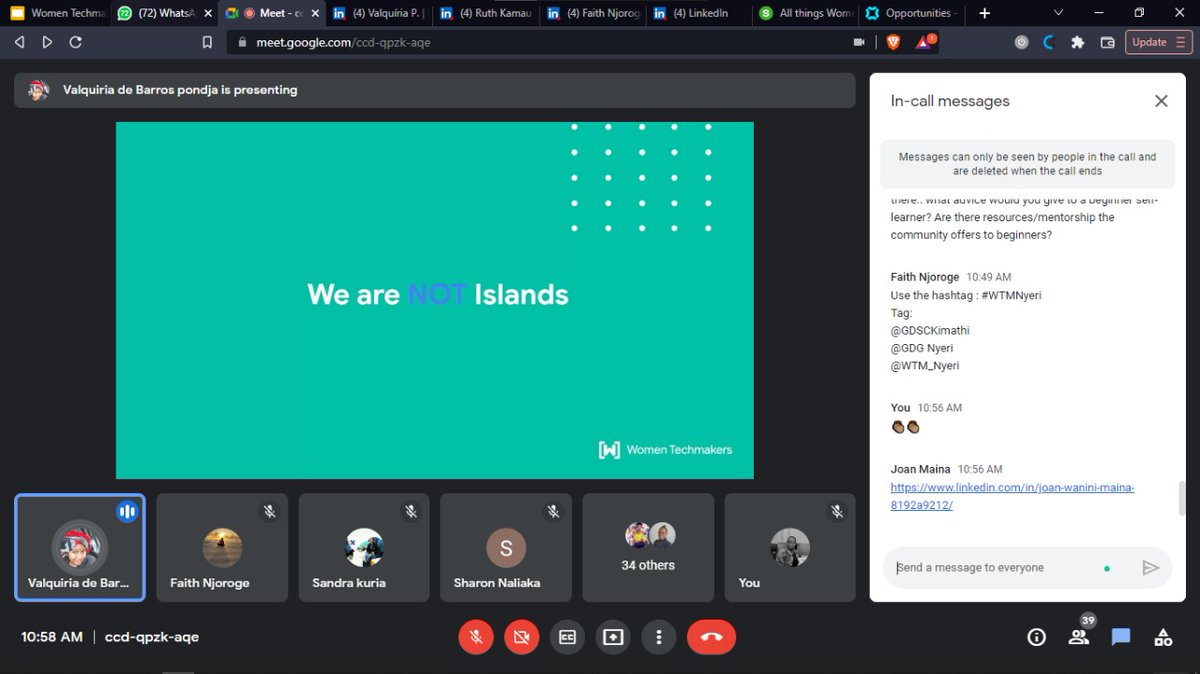
Task: Click the muted mic icon on Sharon Naliaka tile
Action: [x=553, y=511]
